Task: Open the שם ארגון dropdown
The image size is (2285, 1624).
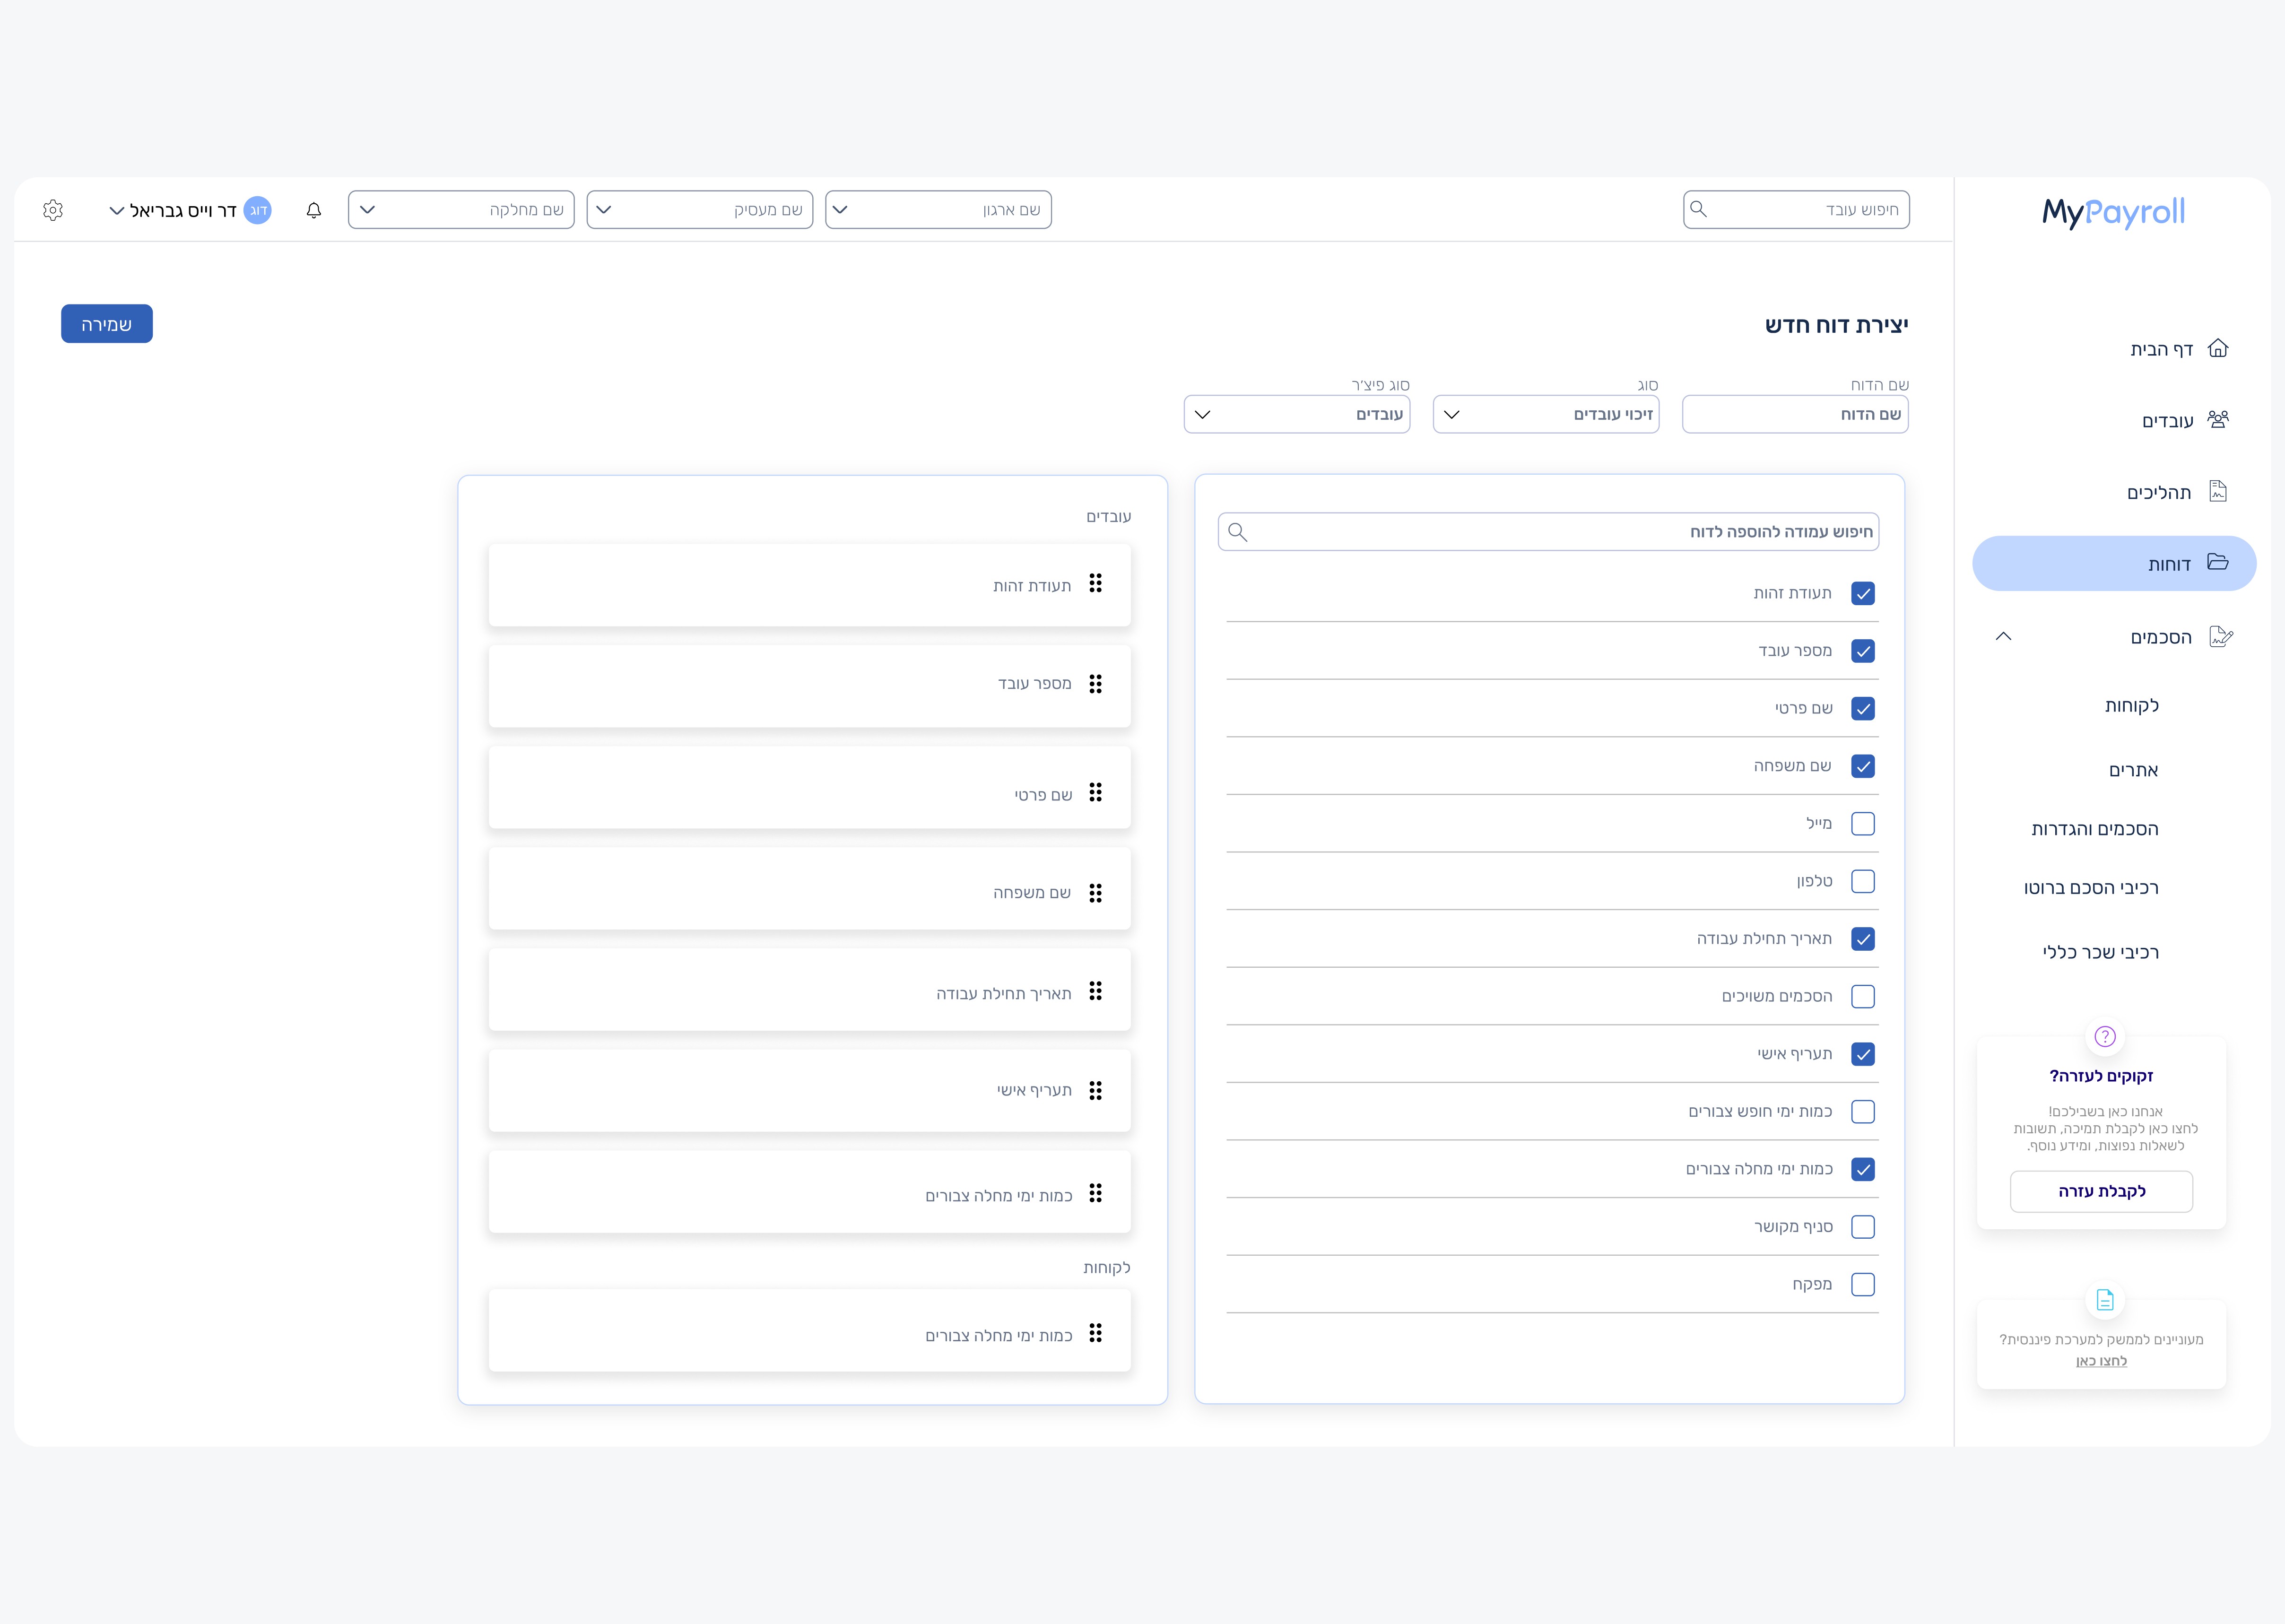Action: 938,210
